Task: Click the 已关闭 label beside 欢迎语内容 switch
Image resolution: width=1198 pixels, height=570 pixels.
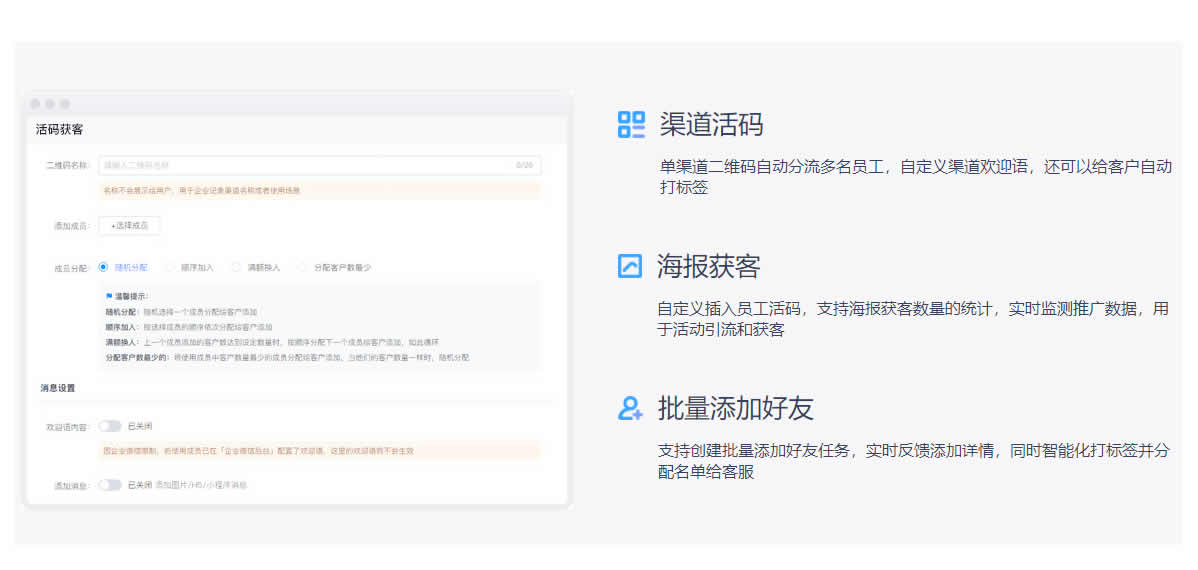Action: pos(140,426)
